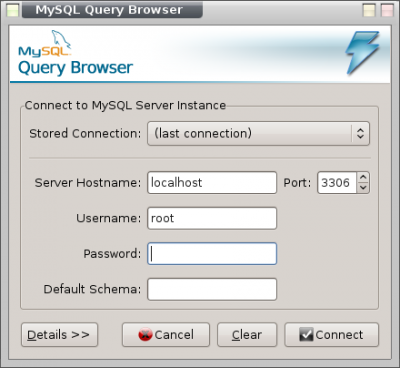Click the MySQL Query Browser title text
The image size is (400, 368).
[109, 10]
